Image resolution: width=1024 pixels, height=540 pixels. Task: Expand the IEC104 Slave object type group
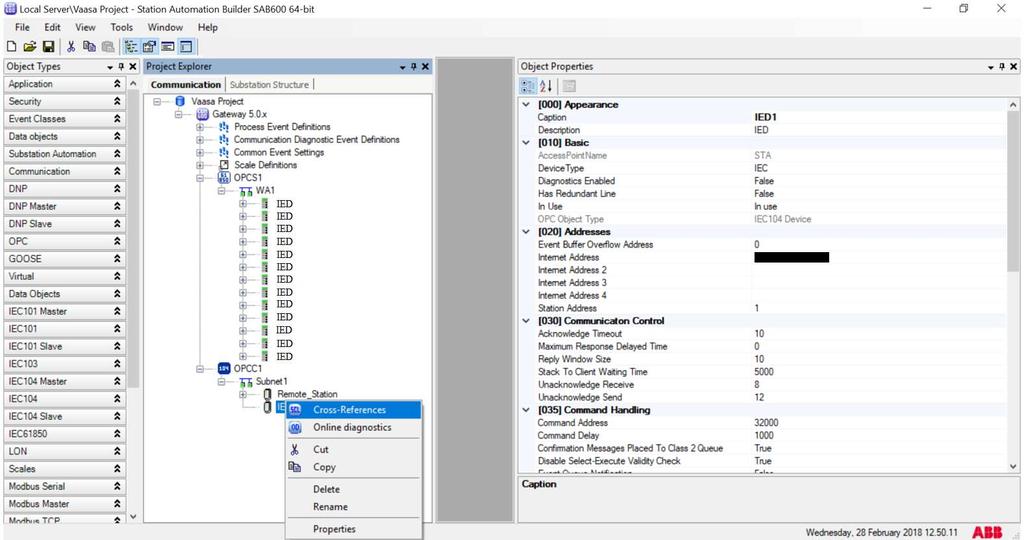tap(117, 416)
